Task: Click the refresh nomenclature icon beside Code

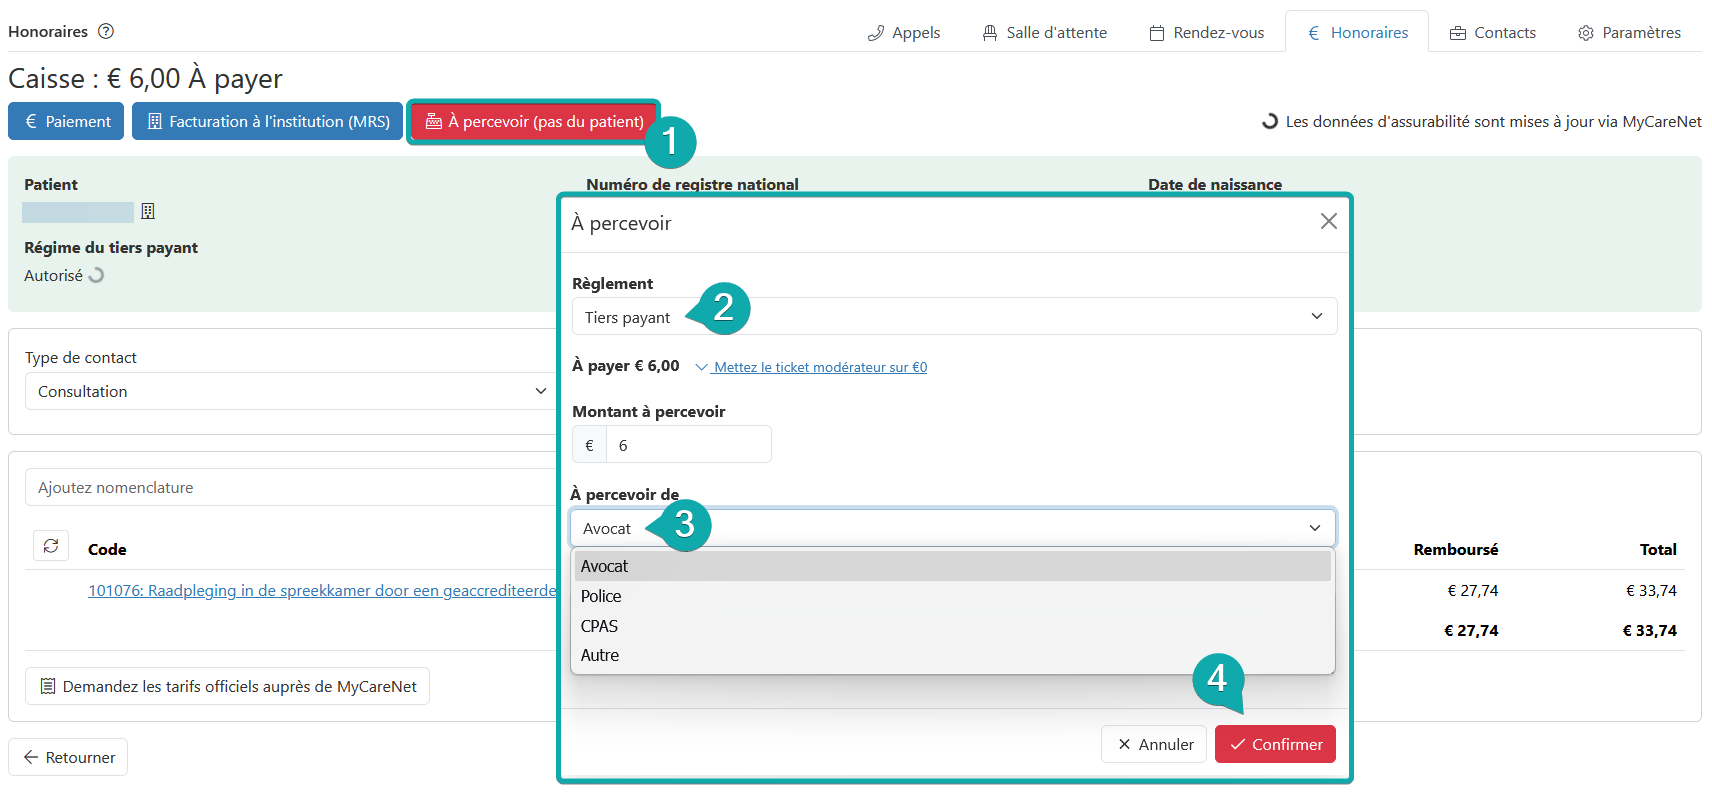Action: point(51,546)
